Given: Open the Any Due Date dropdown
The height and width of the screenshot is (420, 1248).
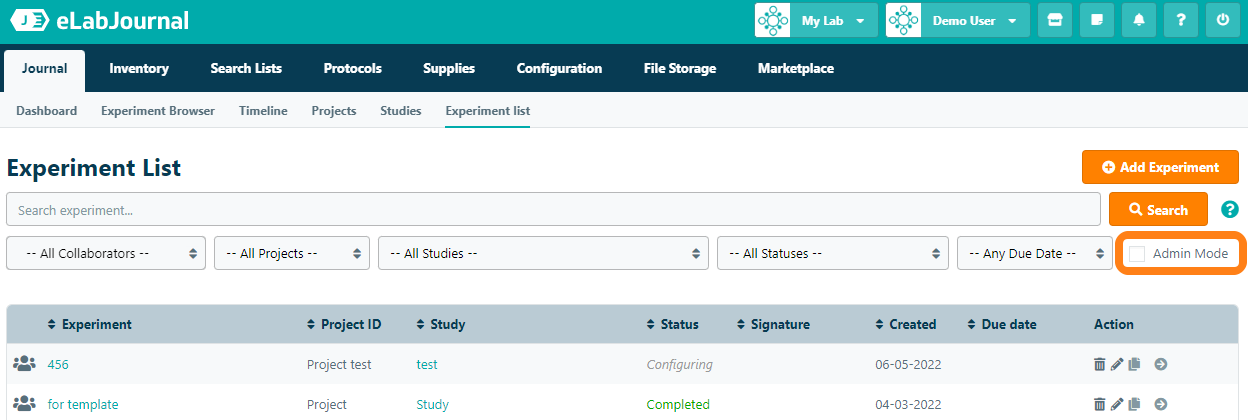Looking at the screenshot, I should click(1034, 254).
